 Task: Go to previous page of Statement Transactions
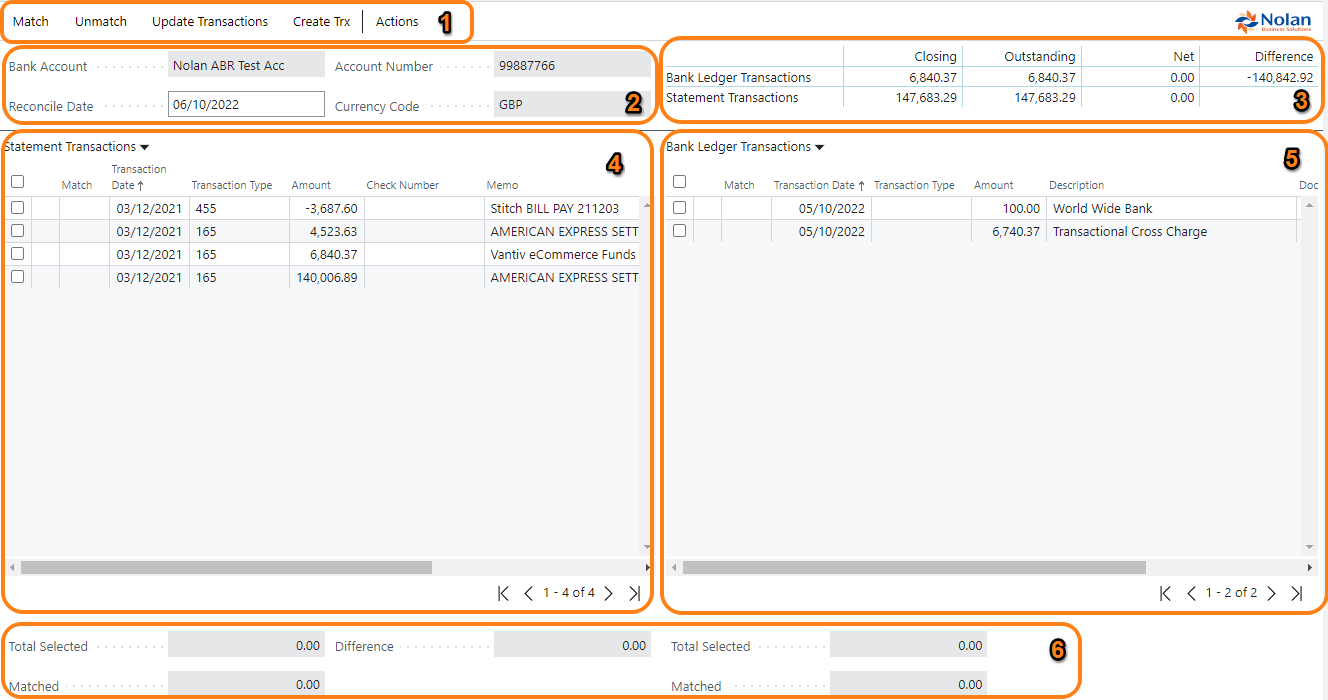click(x=529, y=593)
